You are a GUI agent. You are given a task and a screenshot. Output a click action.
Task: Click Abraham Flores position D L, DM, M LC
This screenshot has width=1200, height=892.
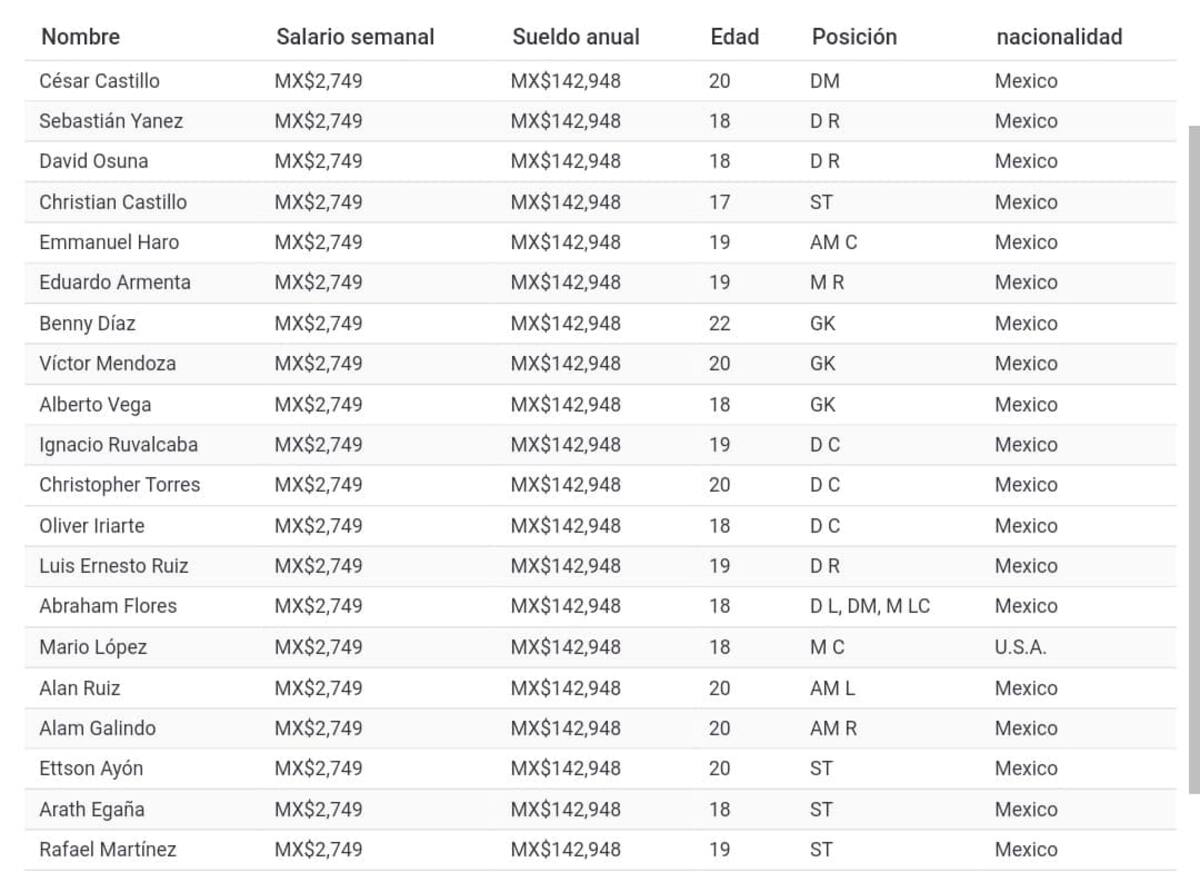(869, 606)
